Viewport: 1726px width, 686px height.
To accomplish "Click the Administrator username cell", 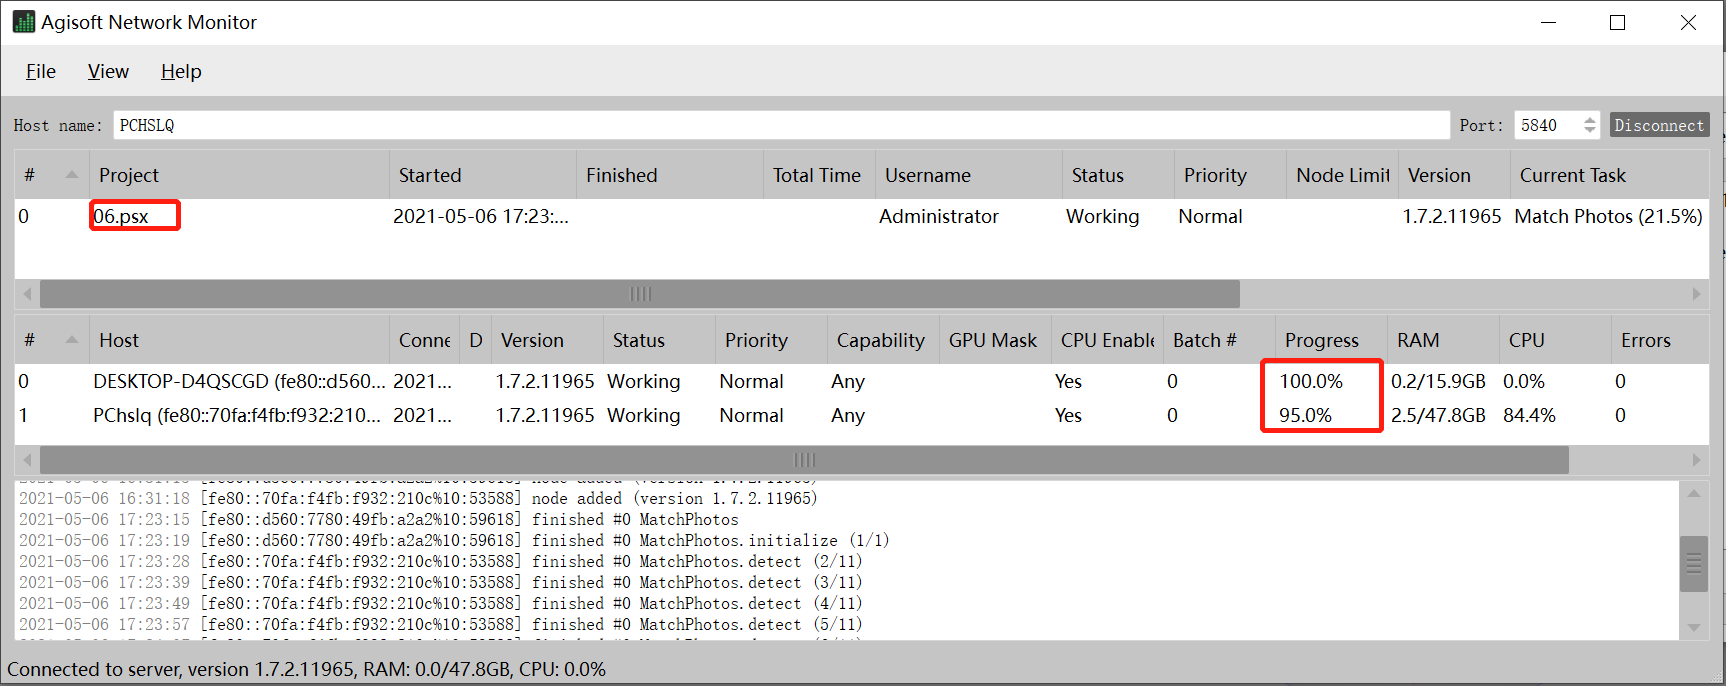I will [x=939, y=216].
